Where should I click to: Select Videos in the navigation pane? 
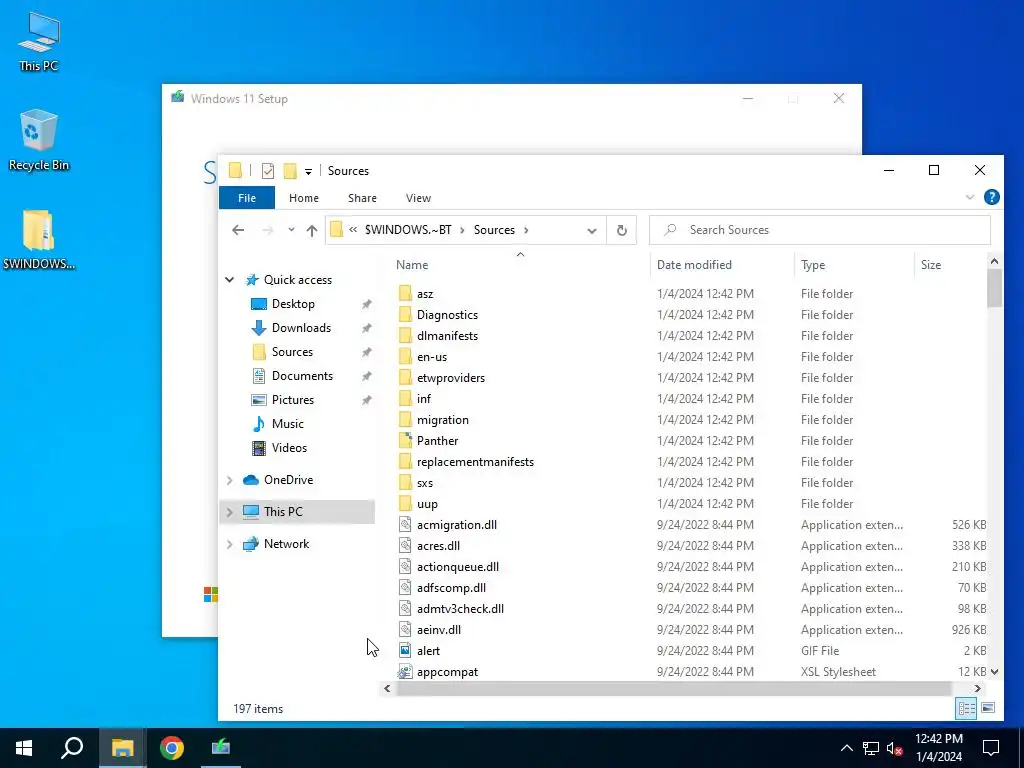[289, 448]
